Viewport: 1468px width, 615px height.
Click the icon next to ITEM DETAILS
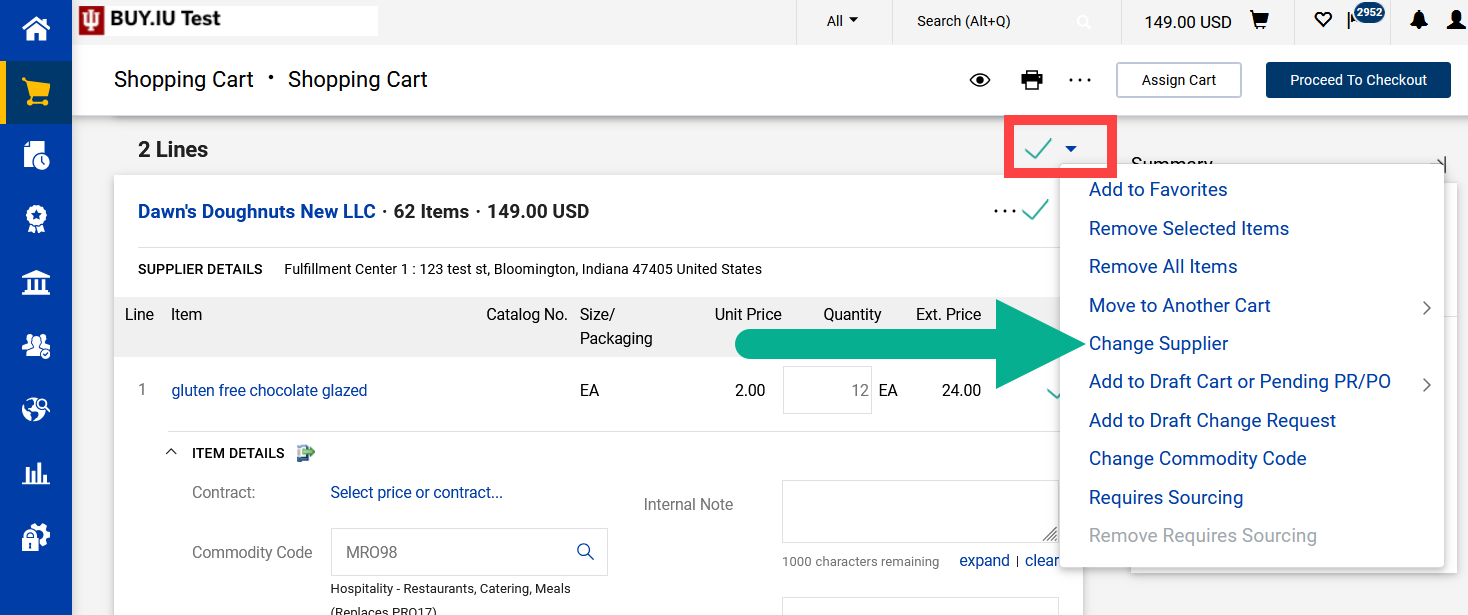[x=306, y=453]
